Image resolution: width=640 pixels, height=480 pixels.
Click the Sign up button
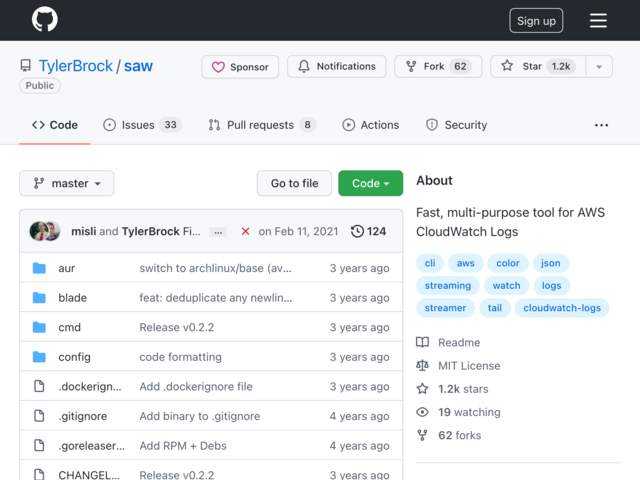click(x=536, y=20)
